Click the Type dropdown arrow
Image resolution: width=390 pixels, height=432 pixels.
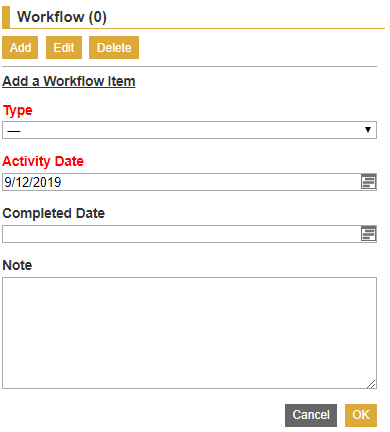click(x=368, y=130)
